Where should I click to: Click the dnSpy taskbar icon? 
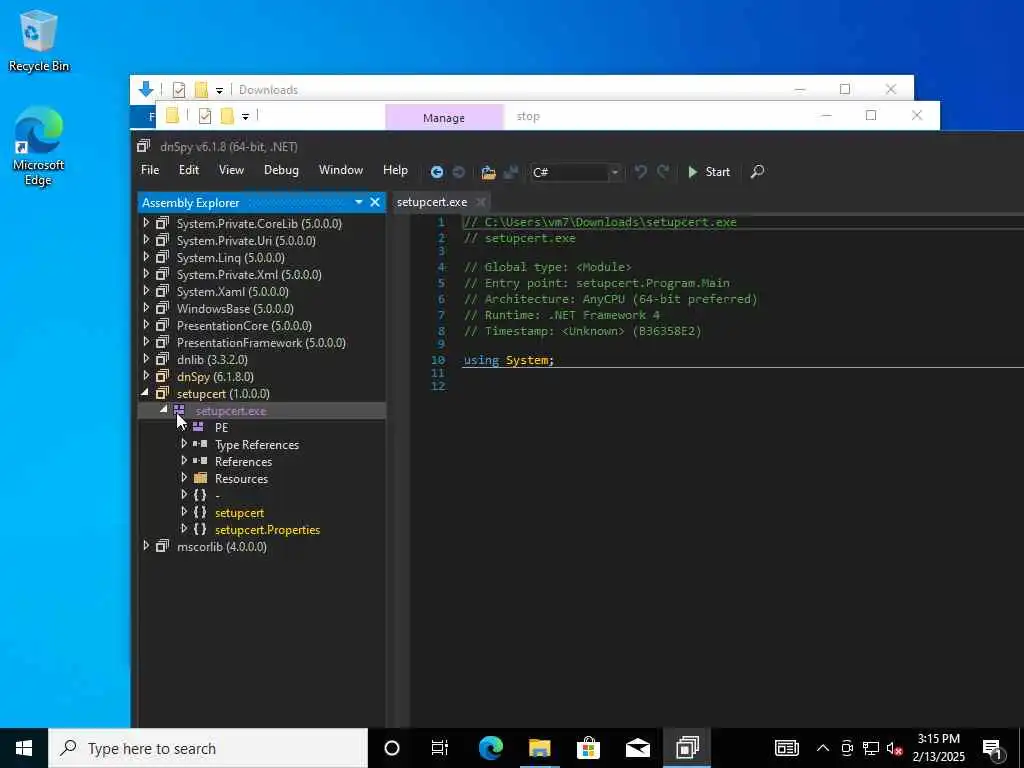(687, 748)
